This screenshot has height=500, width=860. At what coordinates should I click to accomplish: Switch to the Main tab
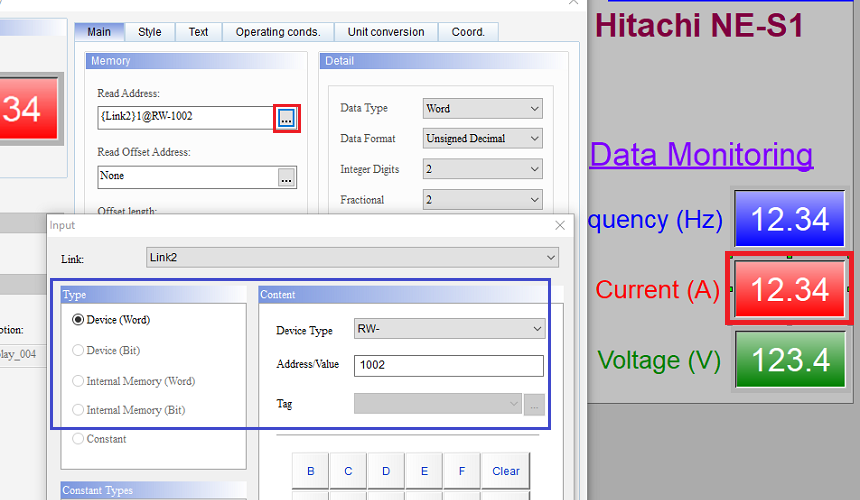point(99,32)
